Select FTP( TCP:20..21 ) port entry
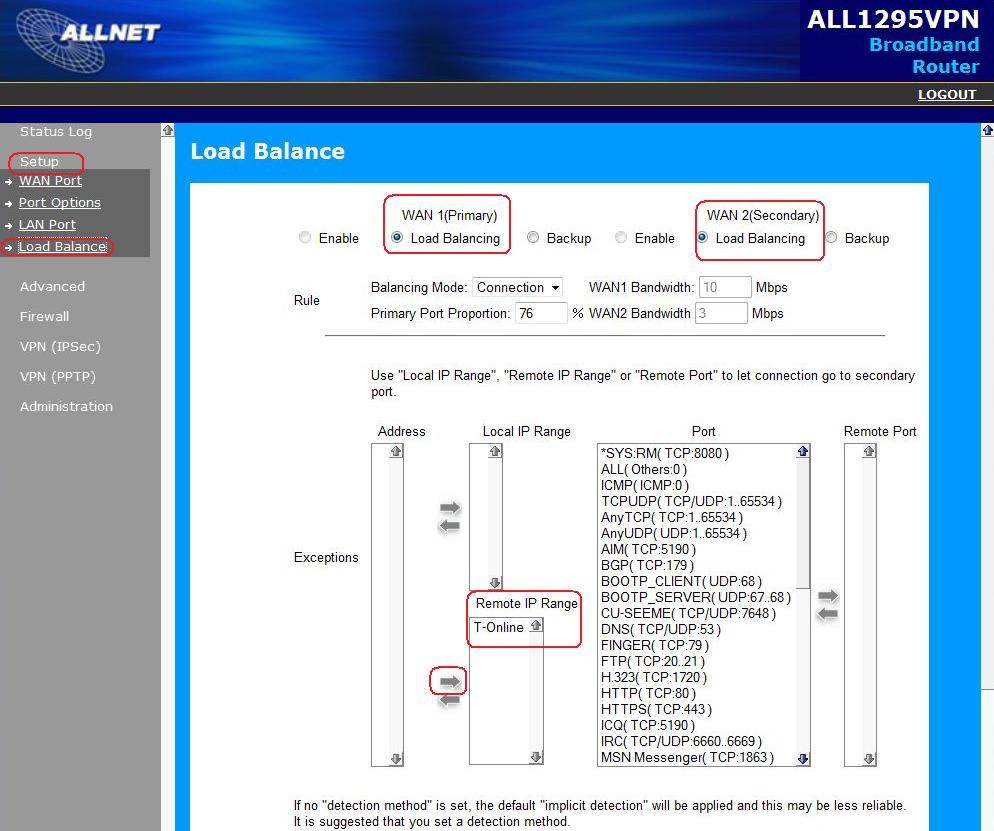 pos(653,661)
